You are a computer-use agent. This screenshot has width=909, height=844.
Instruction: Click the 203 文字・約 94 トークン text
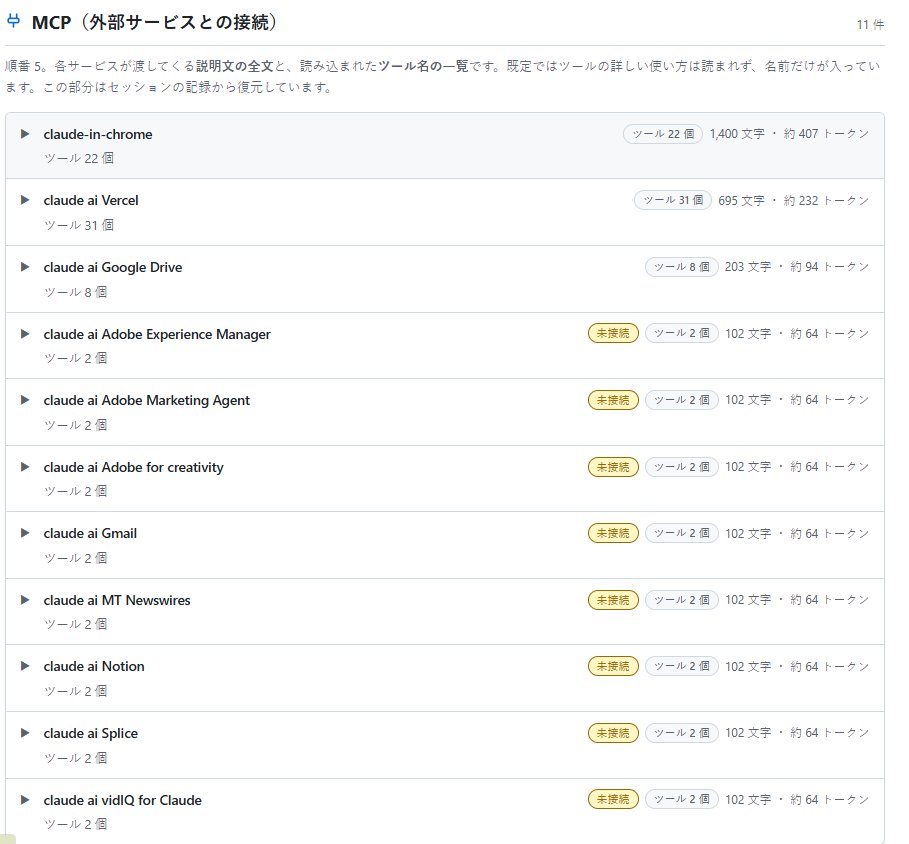[797, 267]
